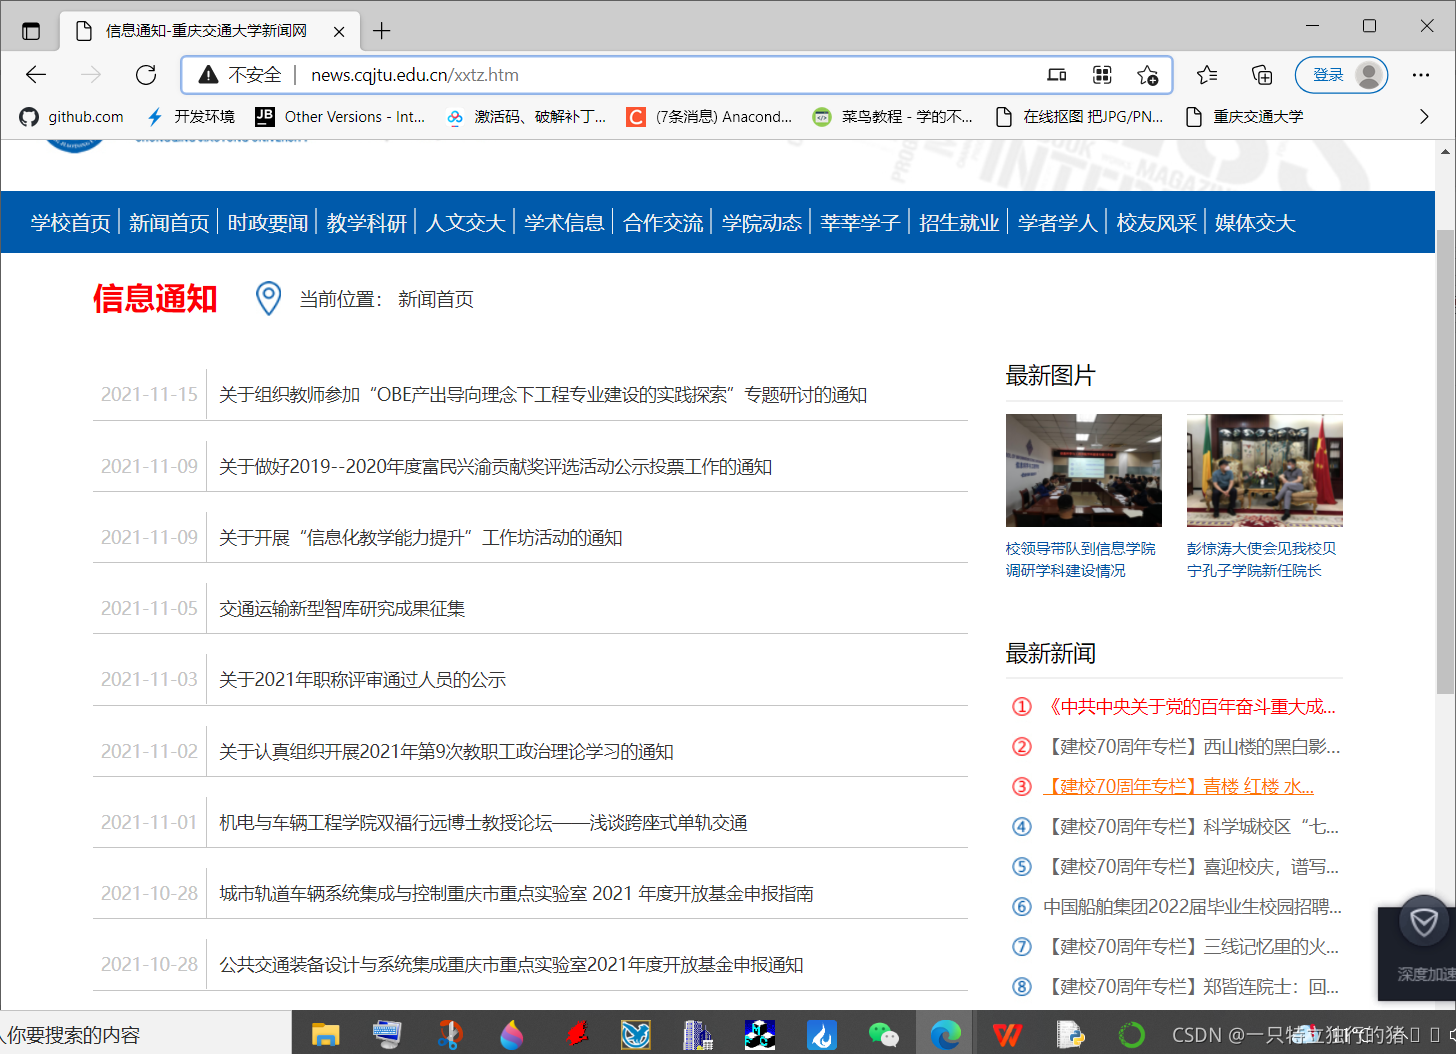Open the 学术信息 nav menu item
Screen dimensions: 1456x1054
[x=565, y=223]
